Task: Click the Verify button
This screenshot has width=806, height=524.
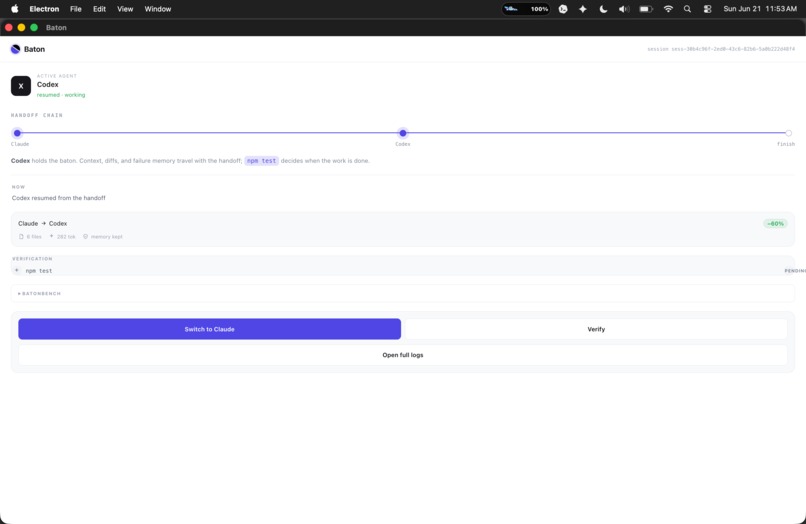Action: 596,329
